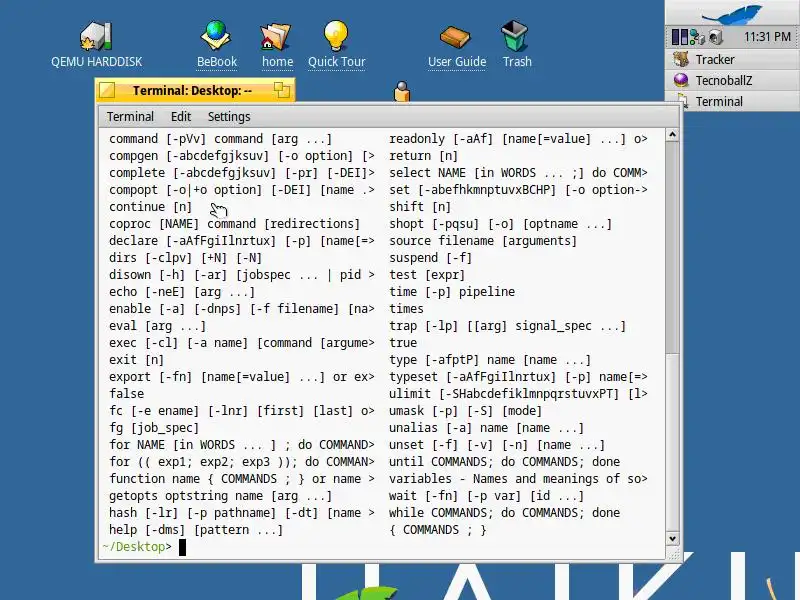Open the Settings menu
Screen dimensions: 800x600
point(229,117)
